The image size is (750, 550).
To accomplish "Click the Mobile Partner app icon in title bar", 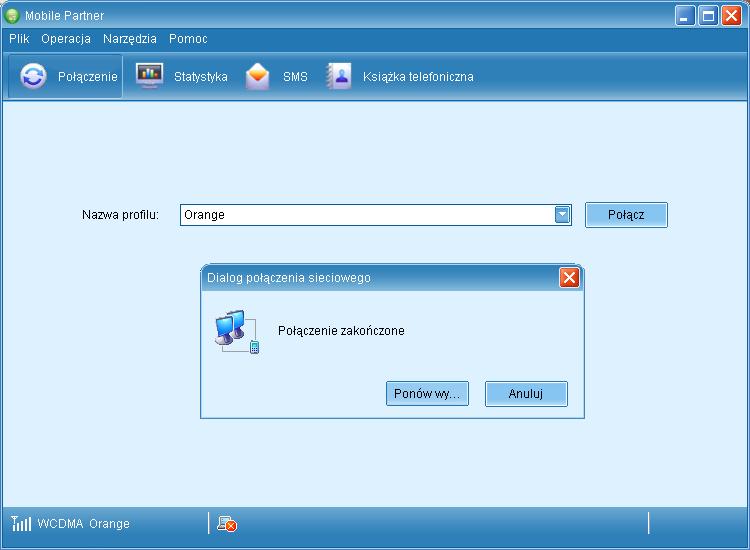I will [x=12, y=16].
